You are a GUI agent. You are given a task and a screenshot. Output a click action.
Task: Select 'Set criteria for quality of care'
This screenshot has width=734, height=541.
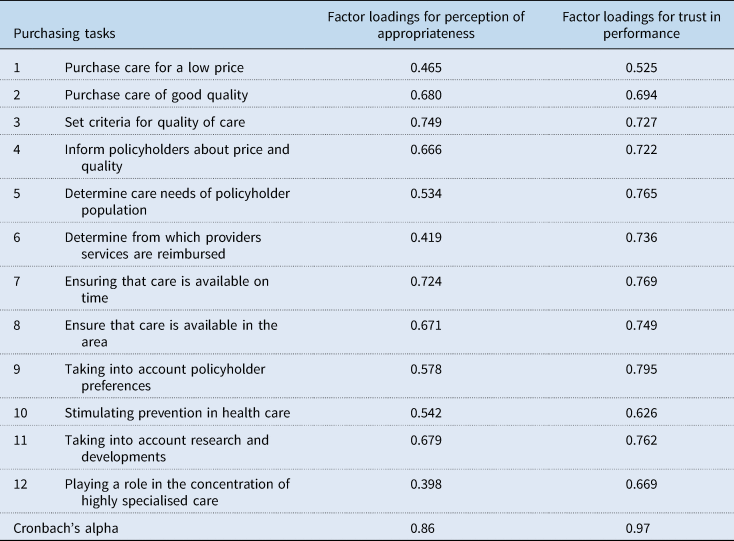point(157,122)
